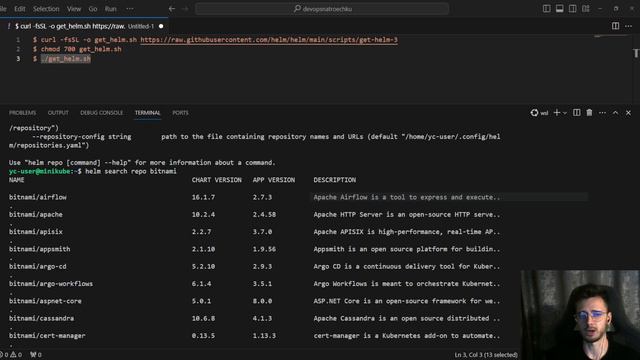Open customize layout icon

pyautogui.click(x=586, y=9)
